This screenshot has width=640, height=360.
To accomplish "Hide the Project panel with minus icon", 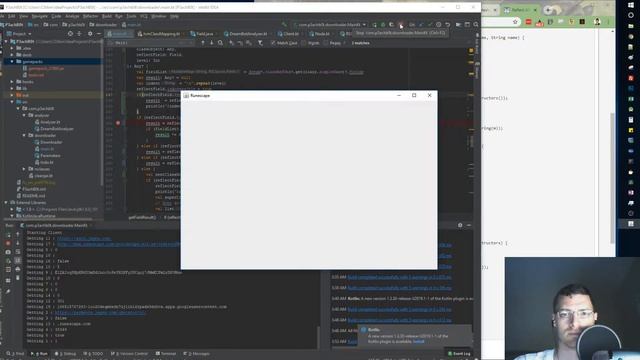I will [x=98, y=34].
